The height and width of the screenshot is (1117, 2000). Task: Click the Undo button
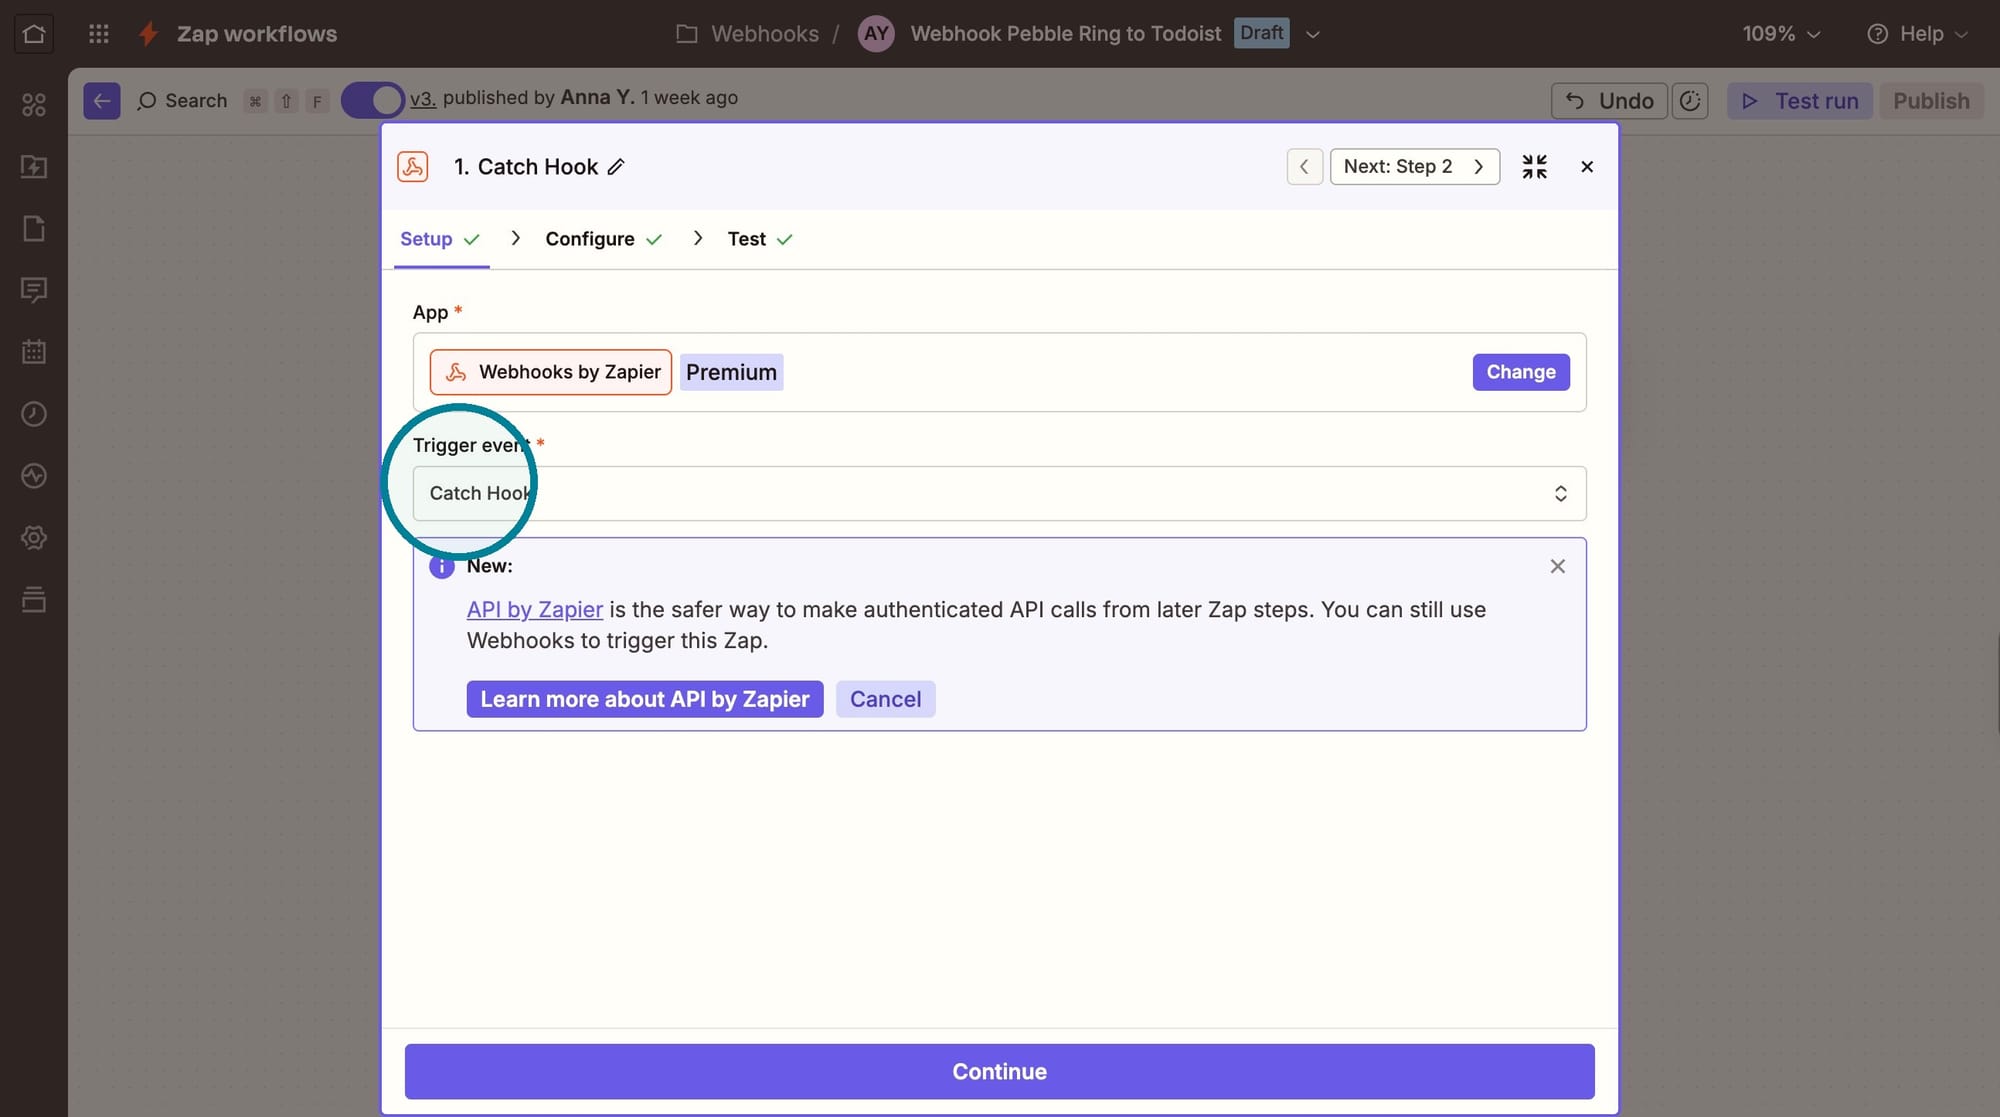[x=1609, y=101]
